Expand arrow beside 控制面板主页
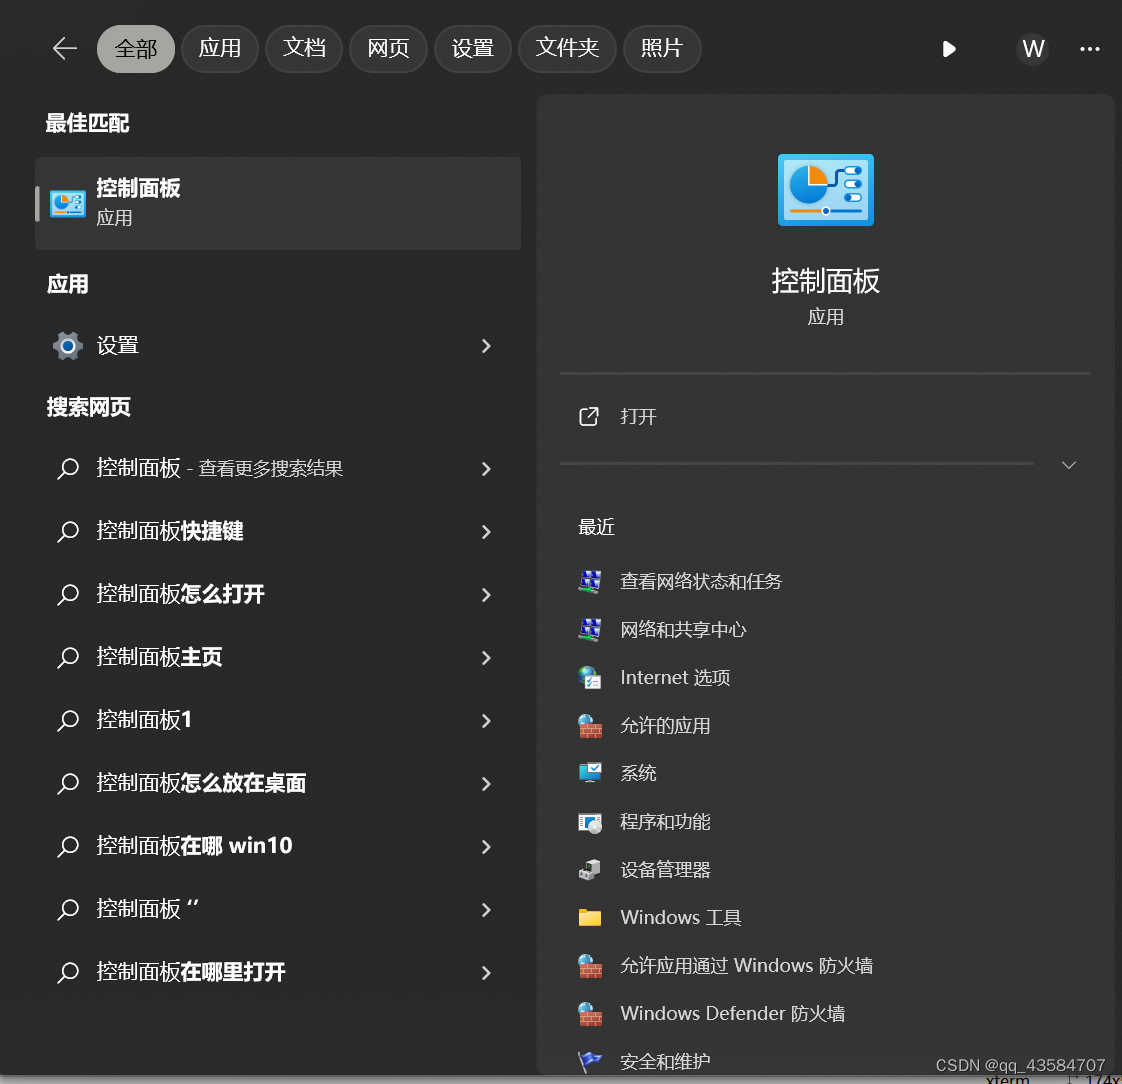Screen dimensions: 1122x1084 coord(486,658)
